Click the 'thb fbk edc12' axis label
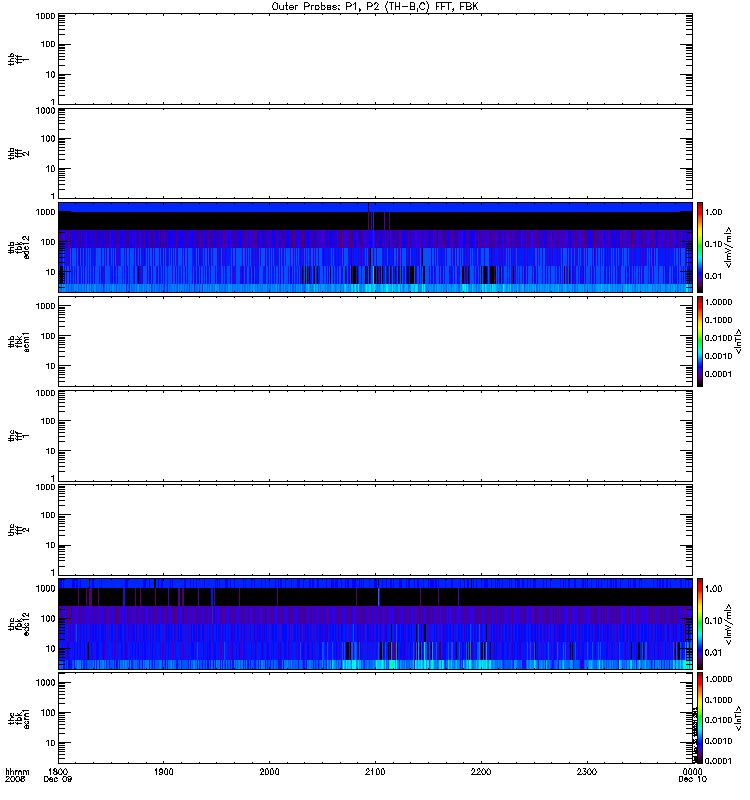750x800 pixels. pos(19,247)
